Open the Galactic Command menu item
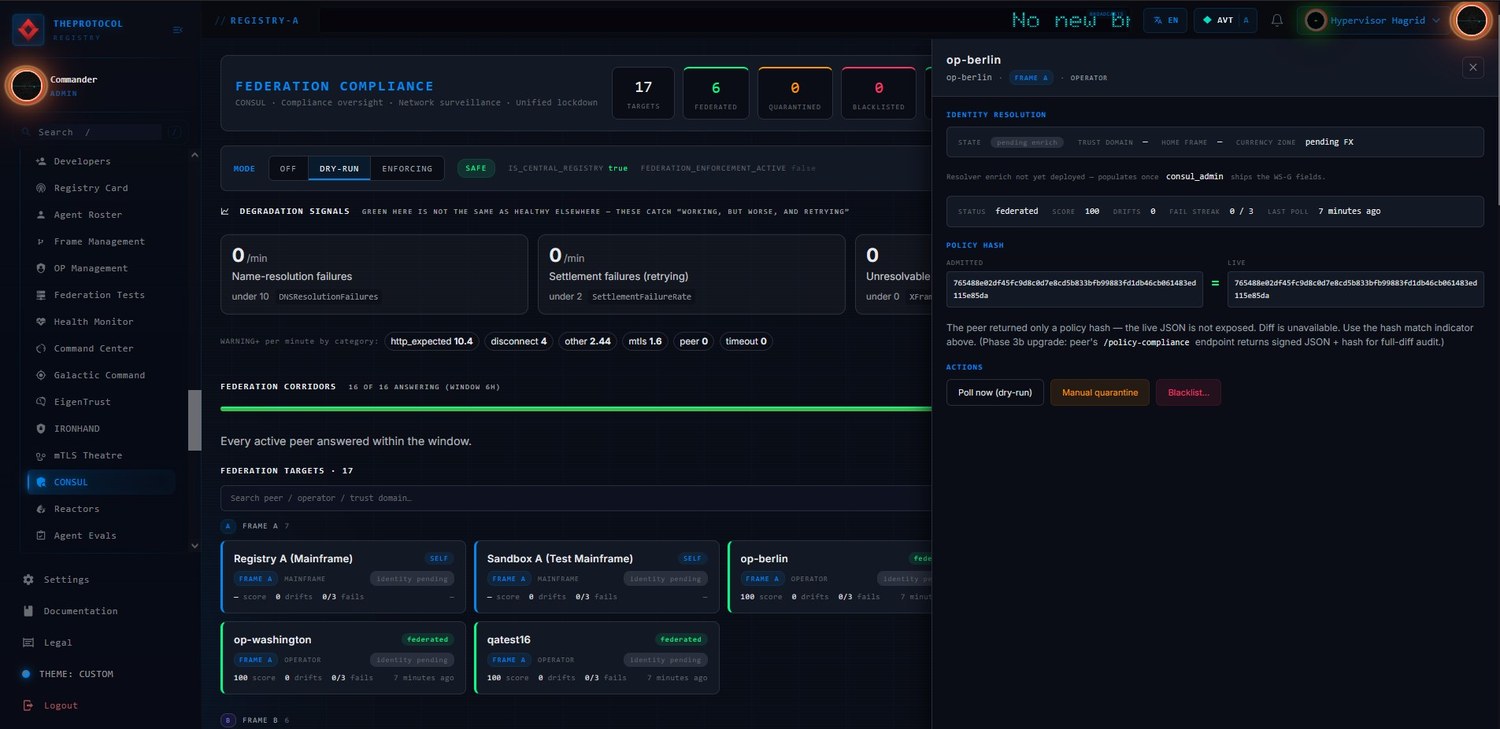This screenshot has height=729, width=1500. click(x=100, y=375)
